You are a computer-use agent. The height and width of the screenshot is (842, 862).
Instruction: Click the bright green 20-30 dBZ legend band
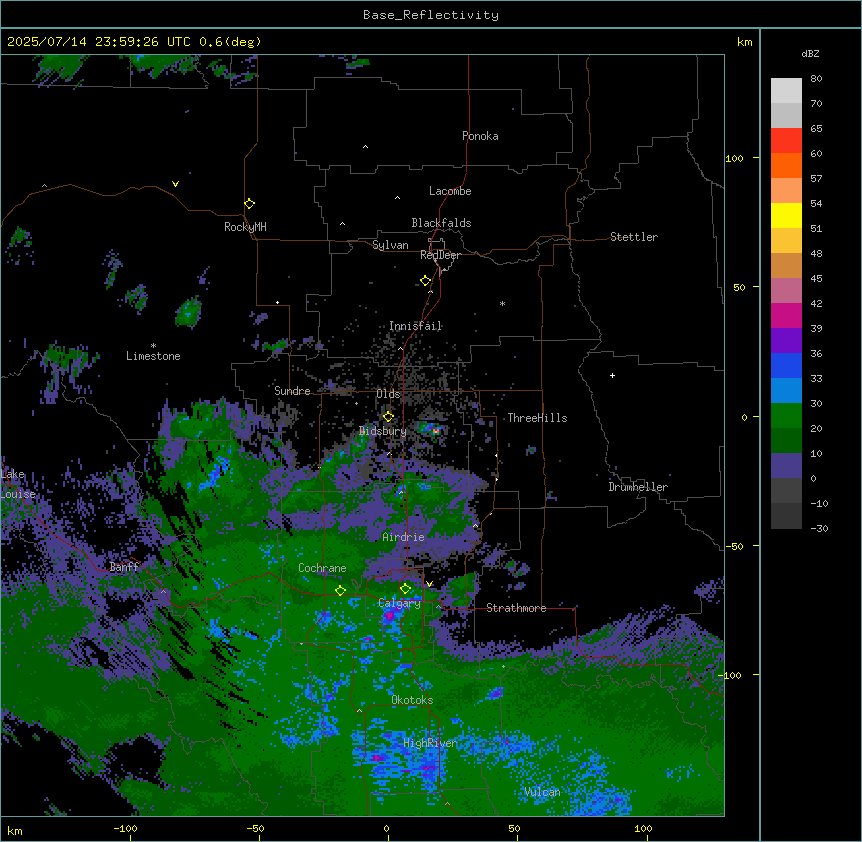pyautogui.click(x=786, y=416)
